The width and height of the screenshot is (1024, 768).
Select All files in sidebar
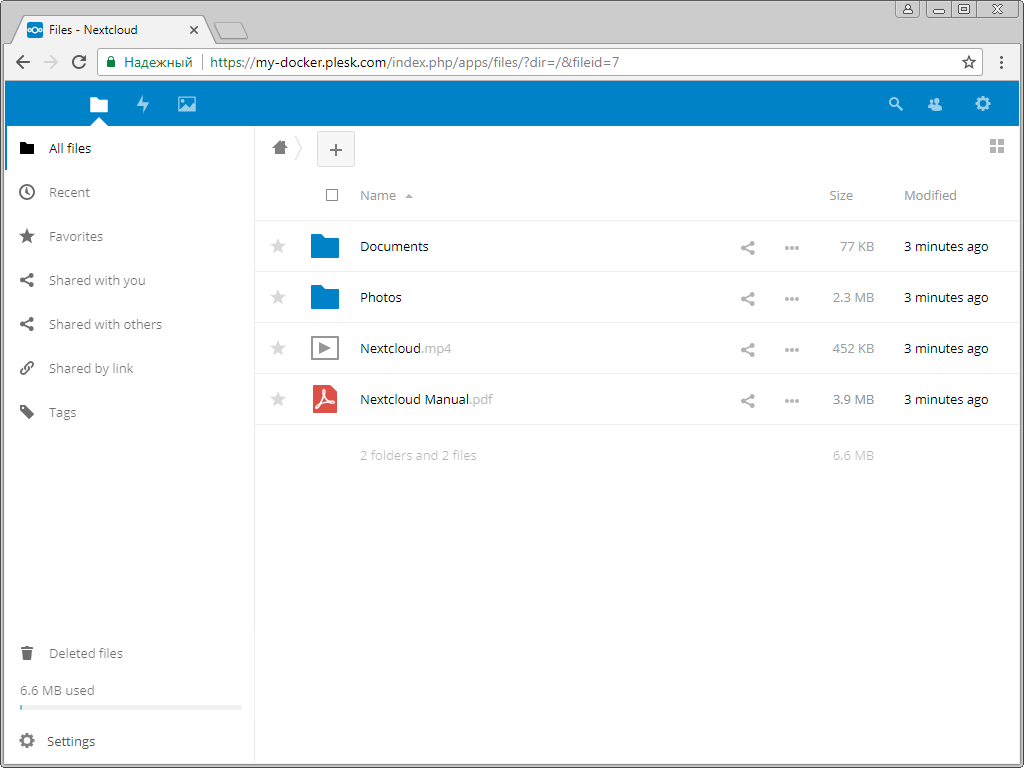click(x=129, y=148)
